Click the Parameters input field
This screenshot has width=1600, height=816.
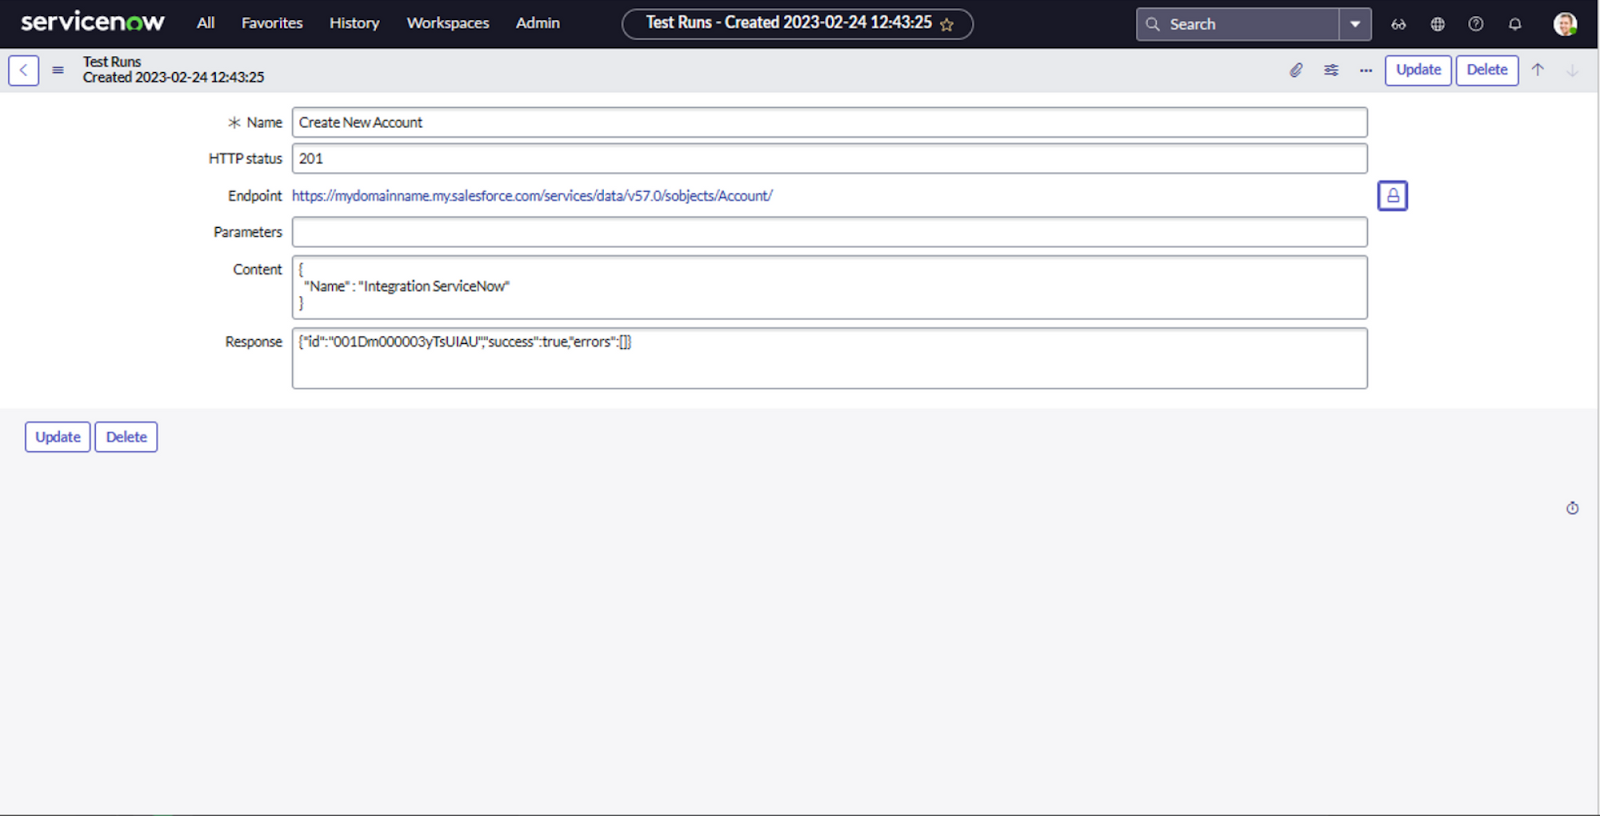(829, 232)
